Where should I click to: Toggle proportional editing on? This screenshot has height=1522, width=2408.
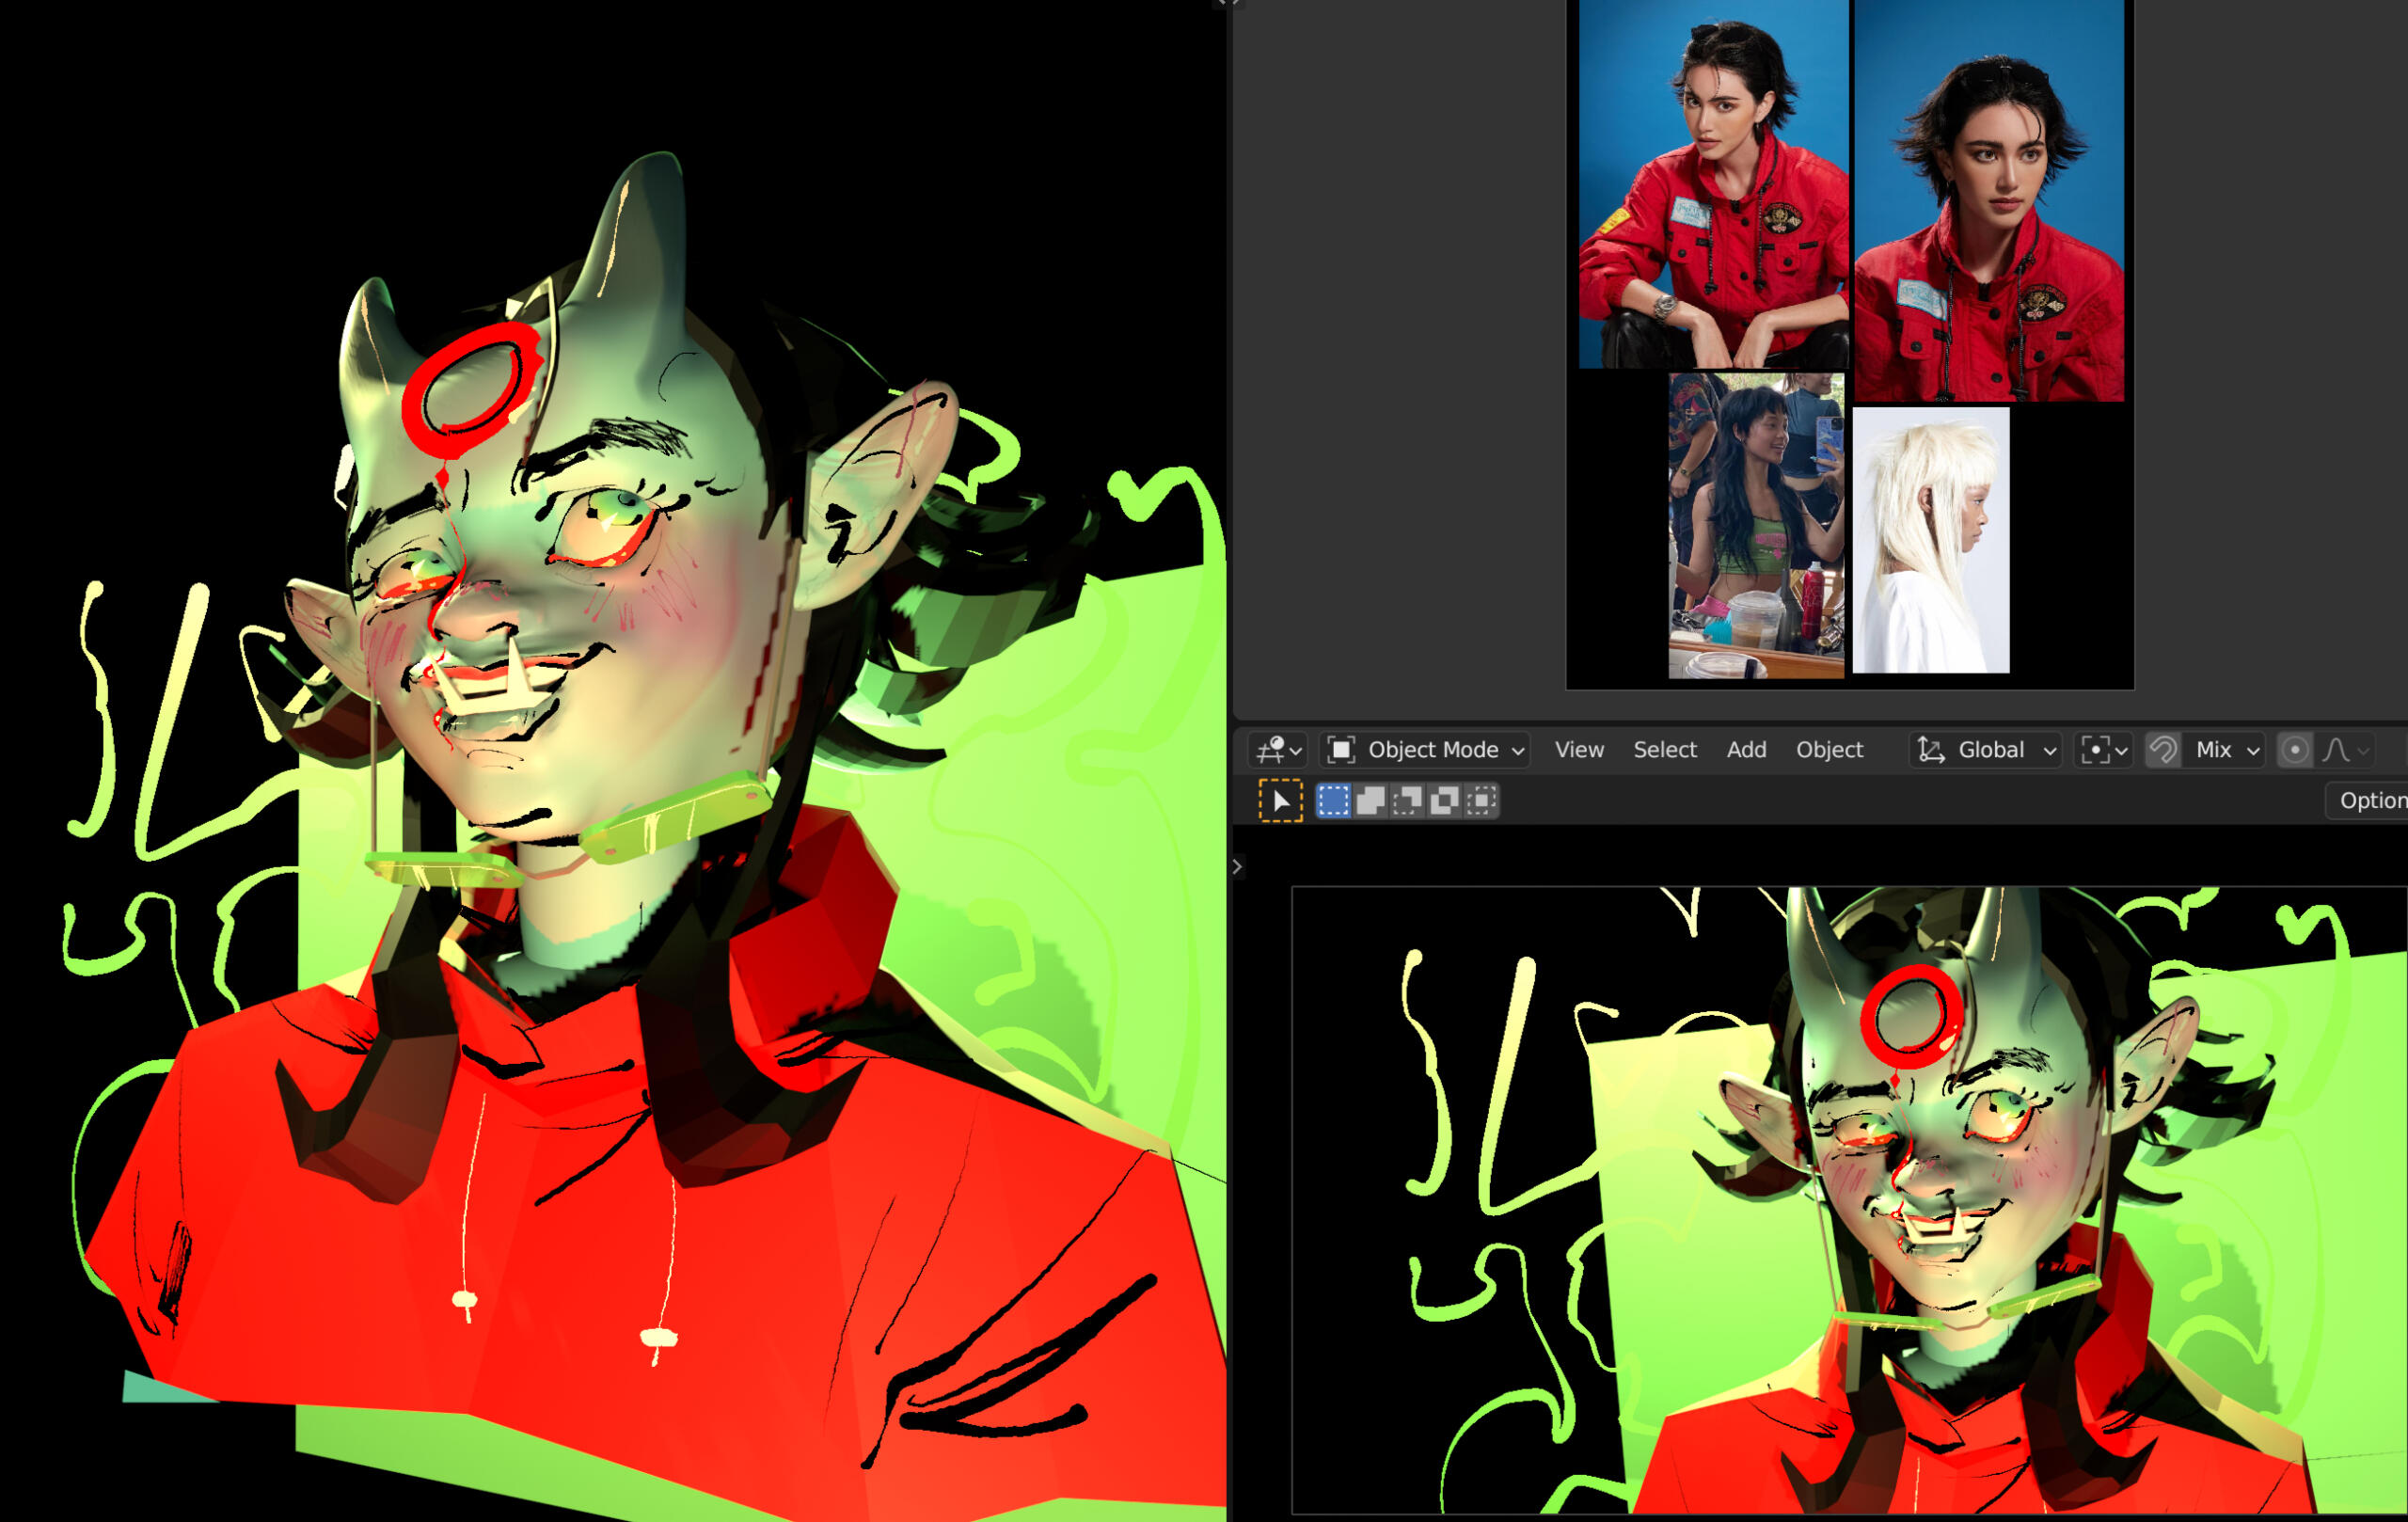tap(2295, 750)
